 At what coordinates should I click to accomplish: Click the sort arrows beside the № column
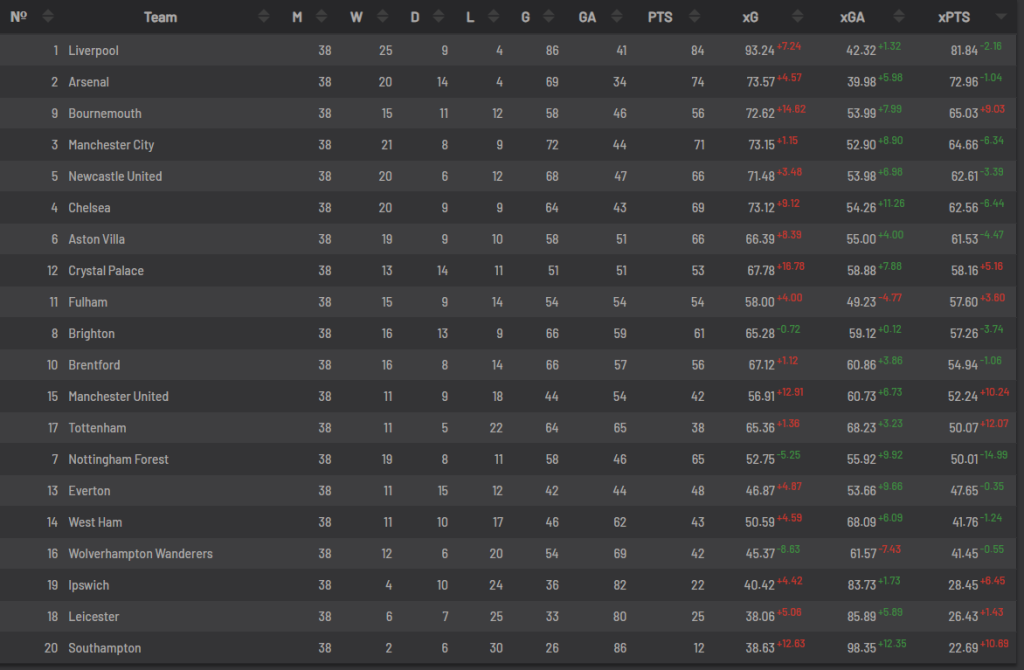tap(48, 17)
